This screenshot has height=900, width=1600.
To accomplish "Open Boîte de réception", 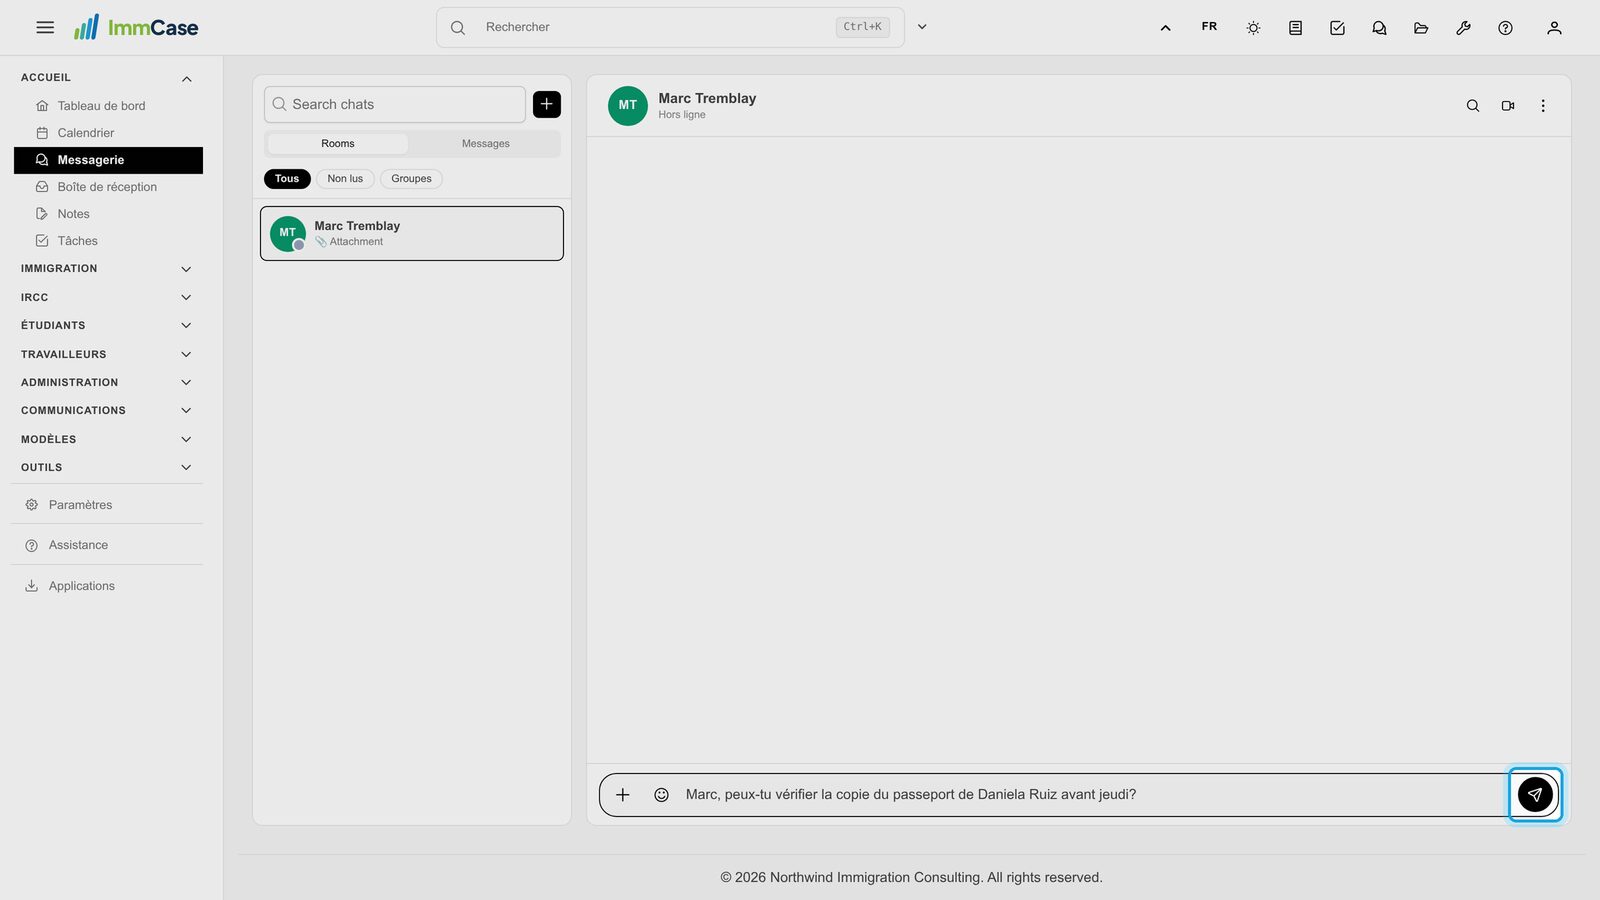I will pyautogui.click(x=108, y=187).
